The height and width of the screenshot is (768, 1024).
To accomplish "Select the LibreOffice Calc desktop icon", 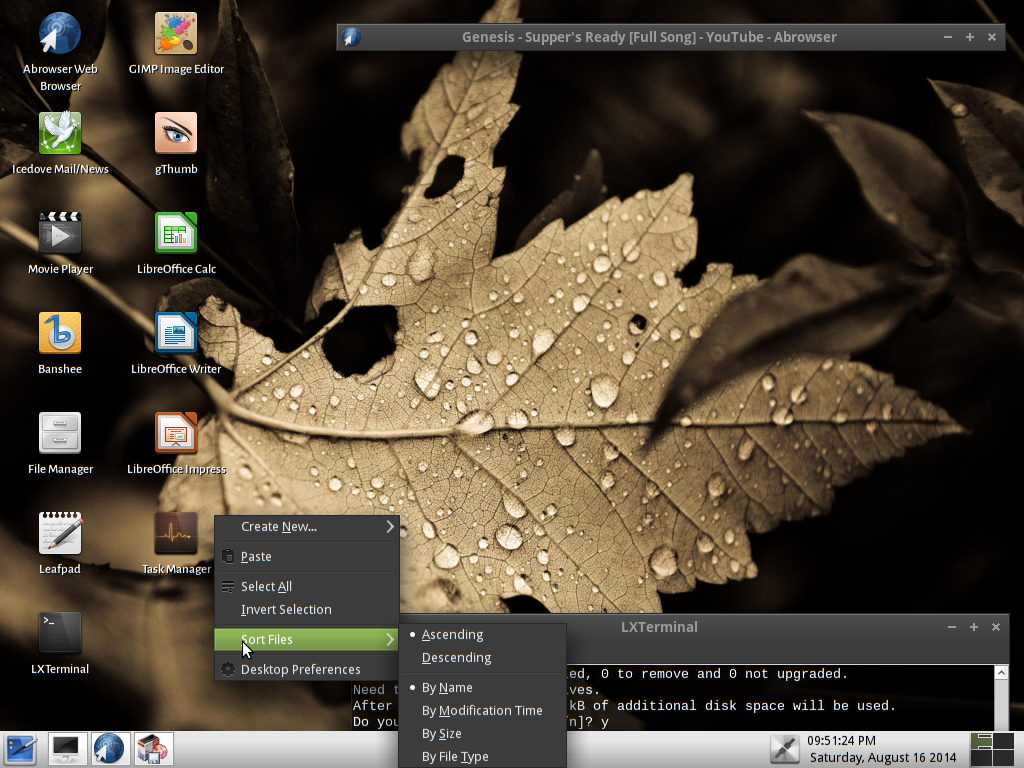I will click(176, 234).
